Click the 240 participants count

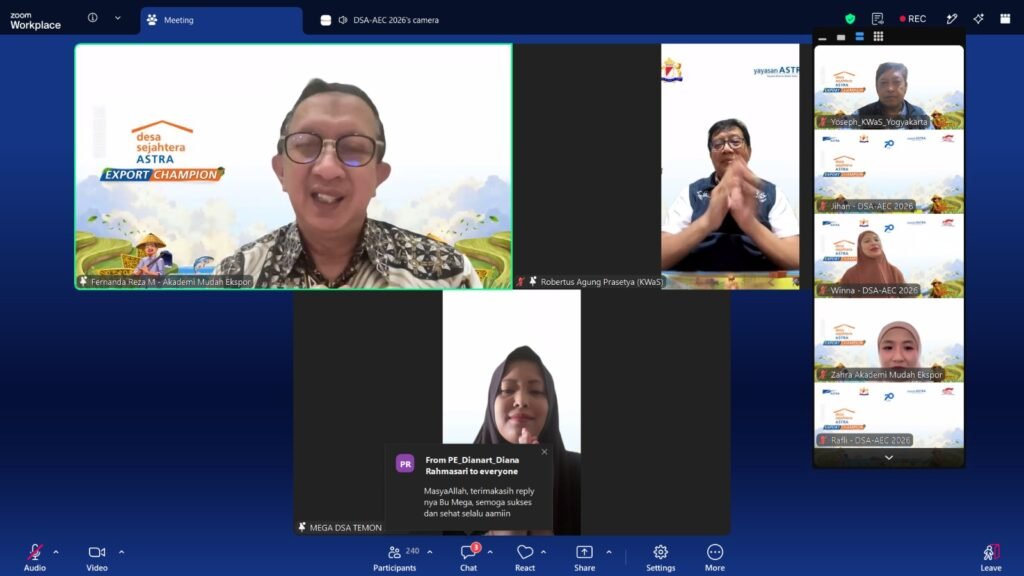pyautogui.click(x=413, y=551)
